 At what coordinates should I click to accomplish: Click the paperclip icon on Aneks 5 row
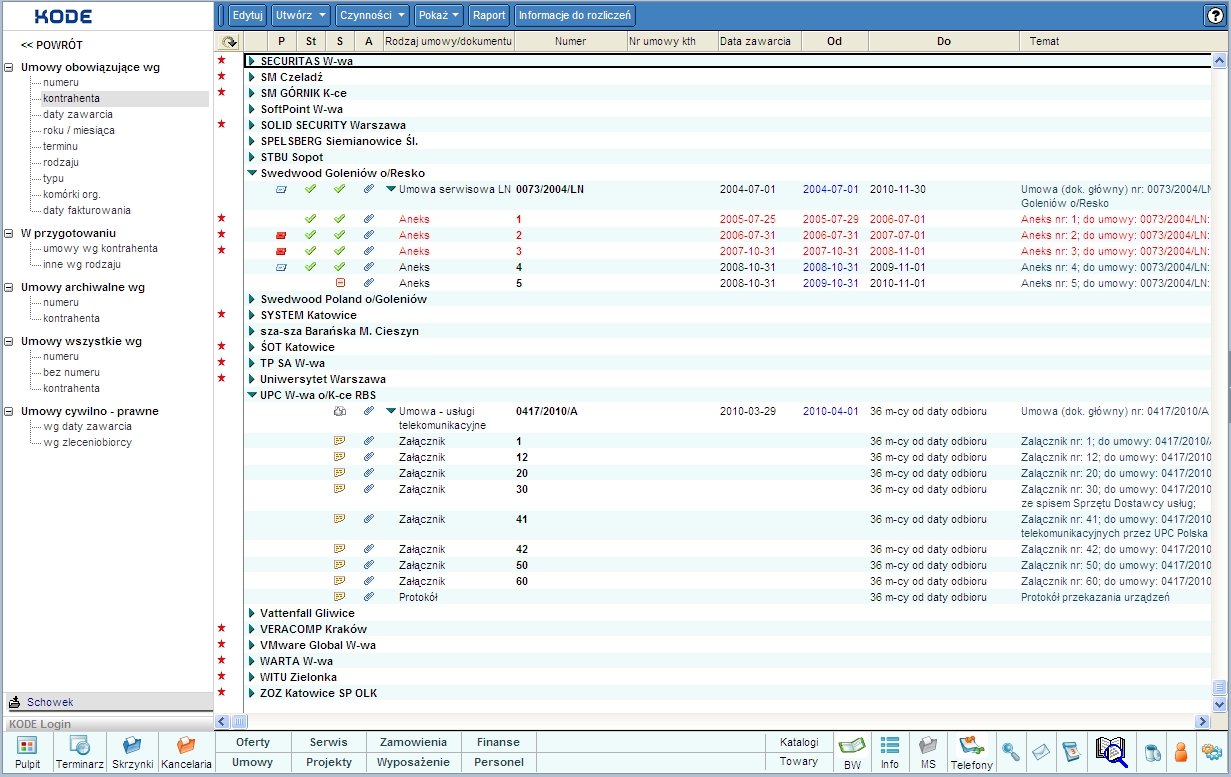[x=369, y=283]
